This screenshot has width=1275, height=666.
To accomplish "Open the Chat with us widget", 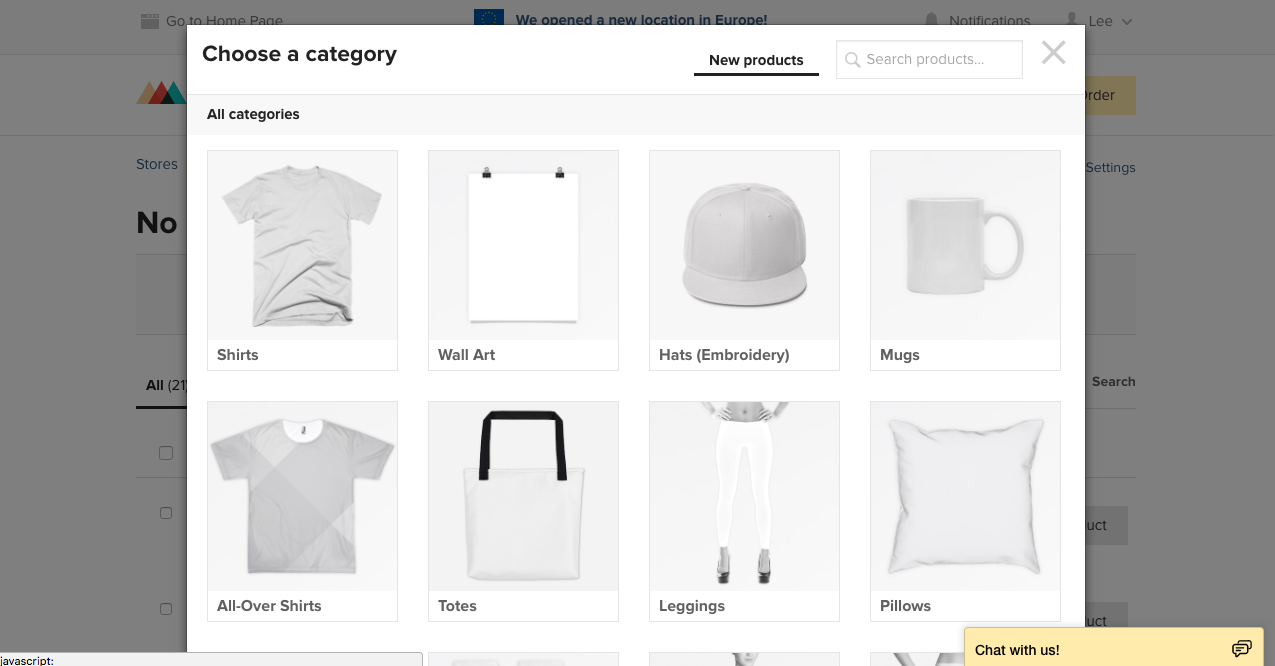I will [x=1114, y=647].
